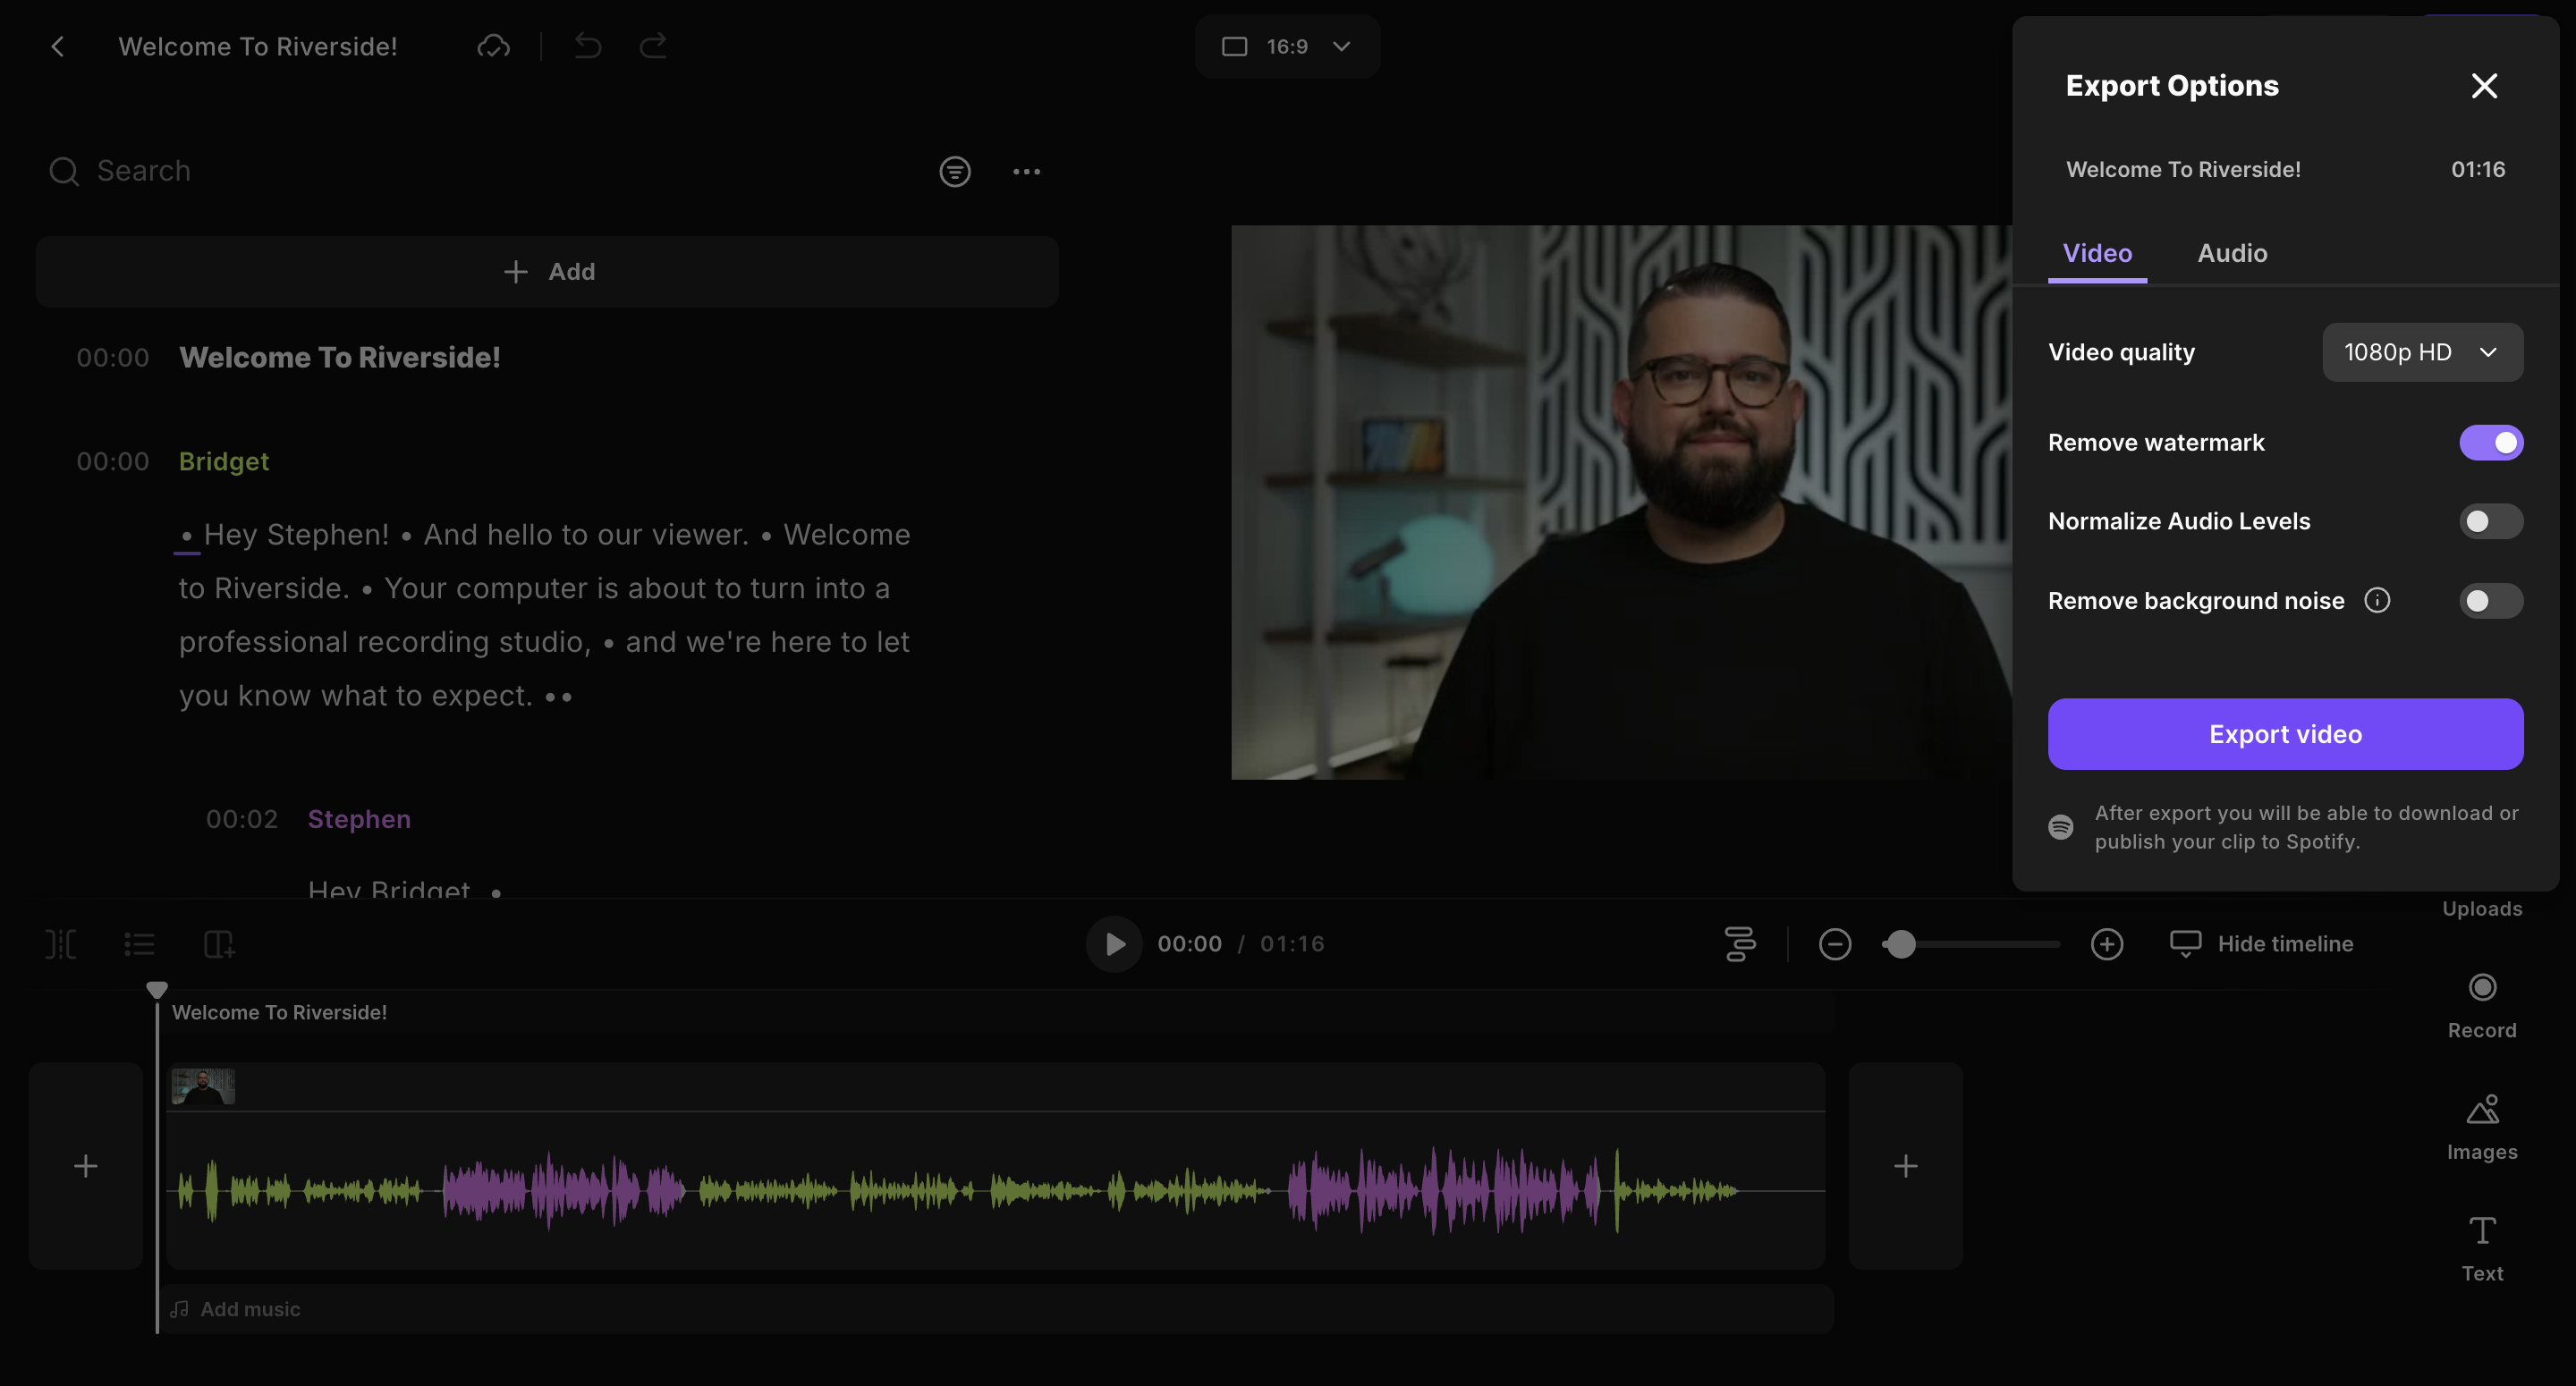Open the three-dot more options menu
Image resolution: width=2576 pixels, height=1386 pixels.
click(x=1026, y=172)
